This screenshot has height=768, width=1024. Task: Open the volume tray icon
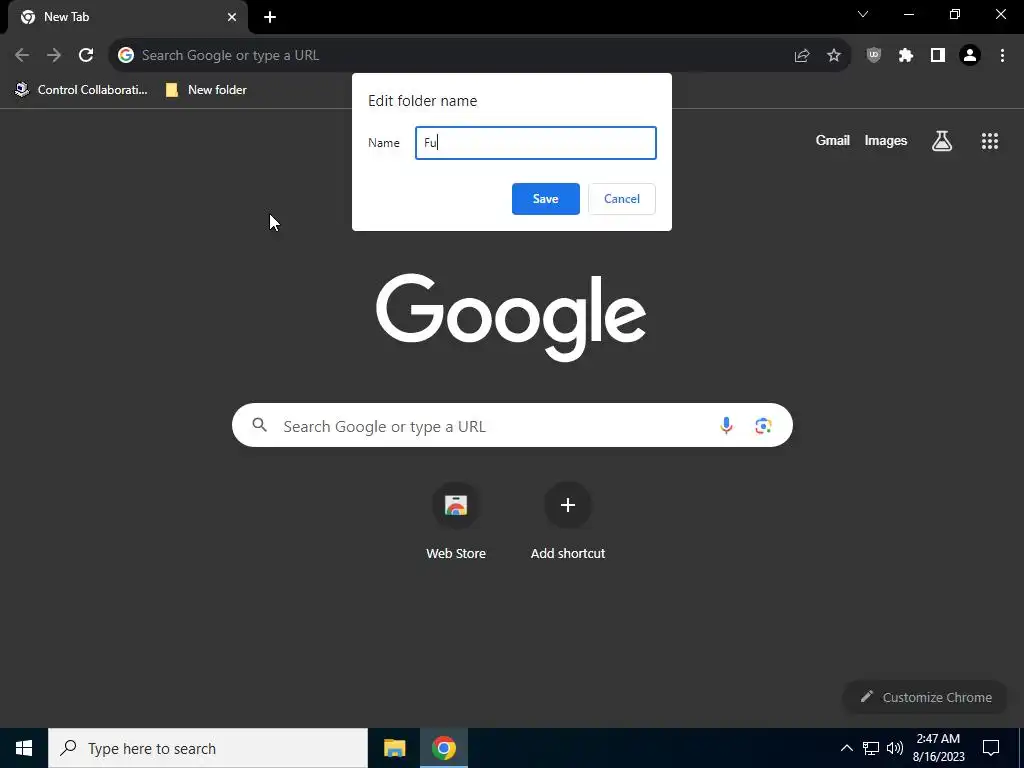coord(895,748)
